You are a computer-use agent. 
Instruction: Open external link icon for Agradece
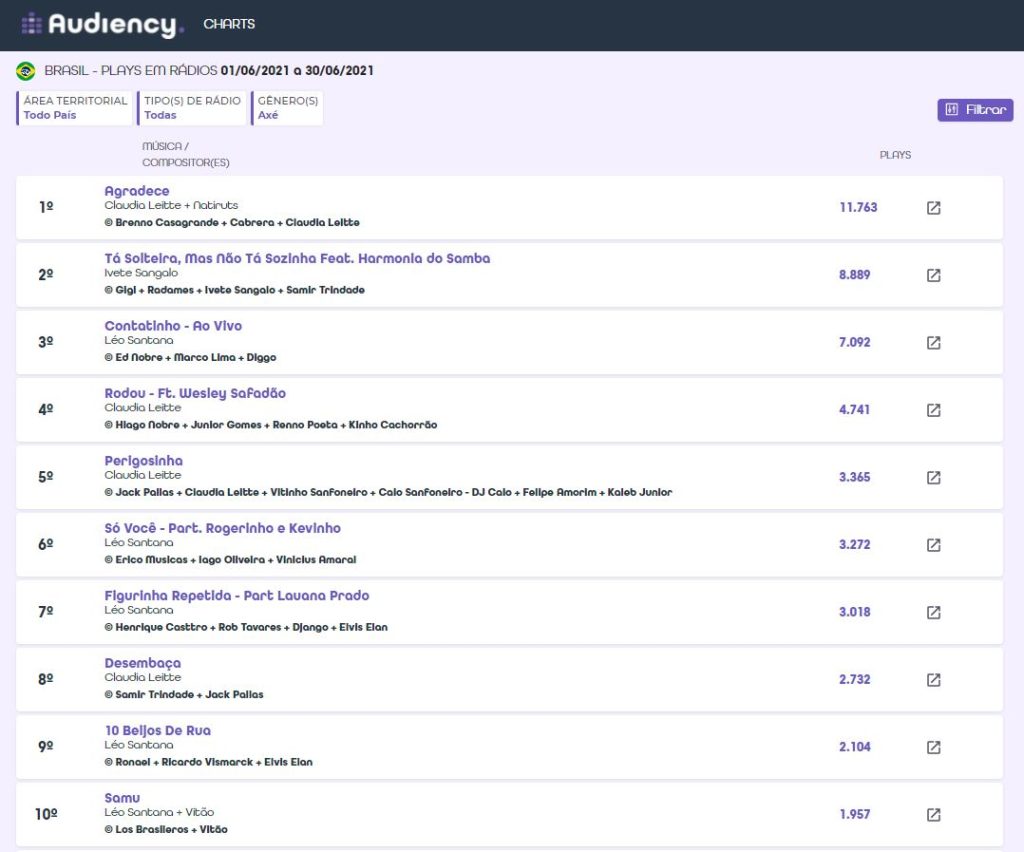point(933,208)
